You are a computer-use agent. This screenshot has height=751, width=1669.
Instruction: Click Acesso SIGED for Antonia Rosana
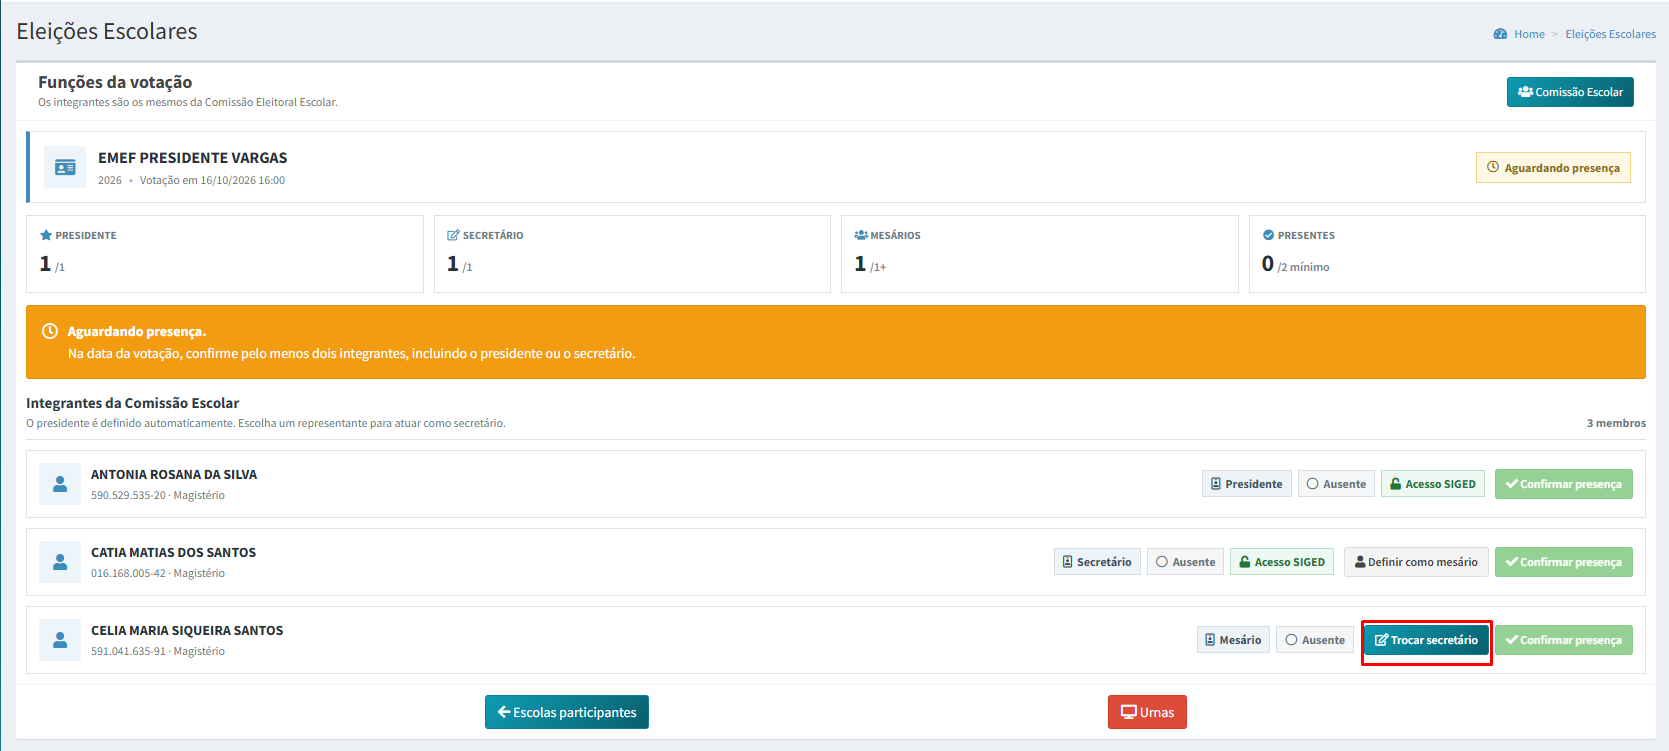click(x=1433, y=484)
